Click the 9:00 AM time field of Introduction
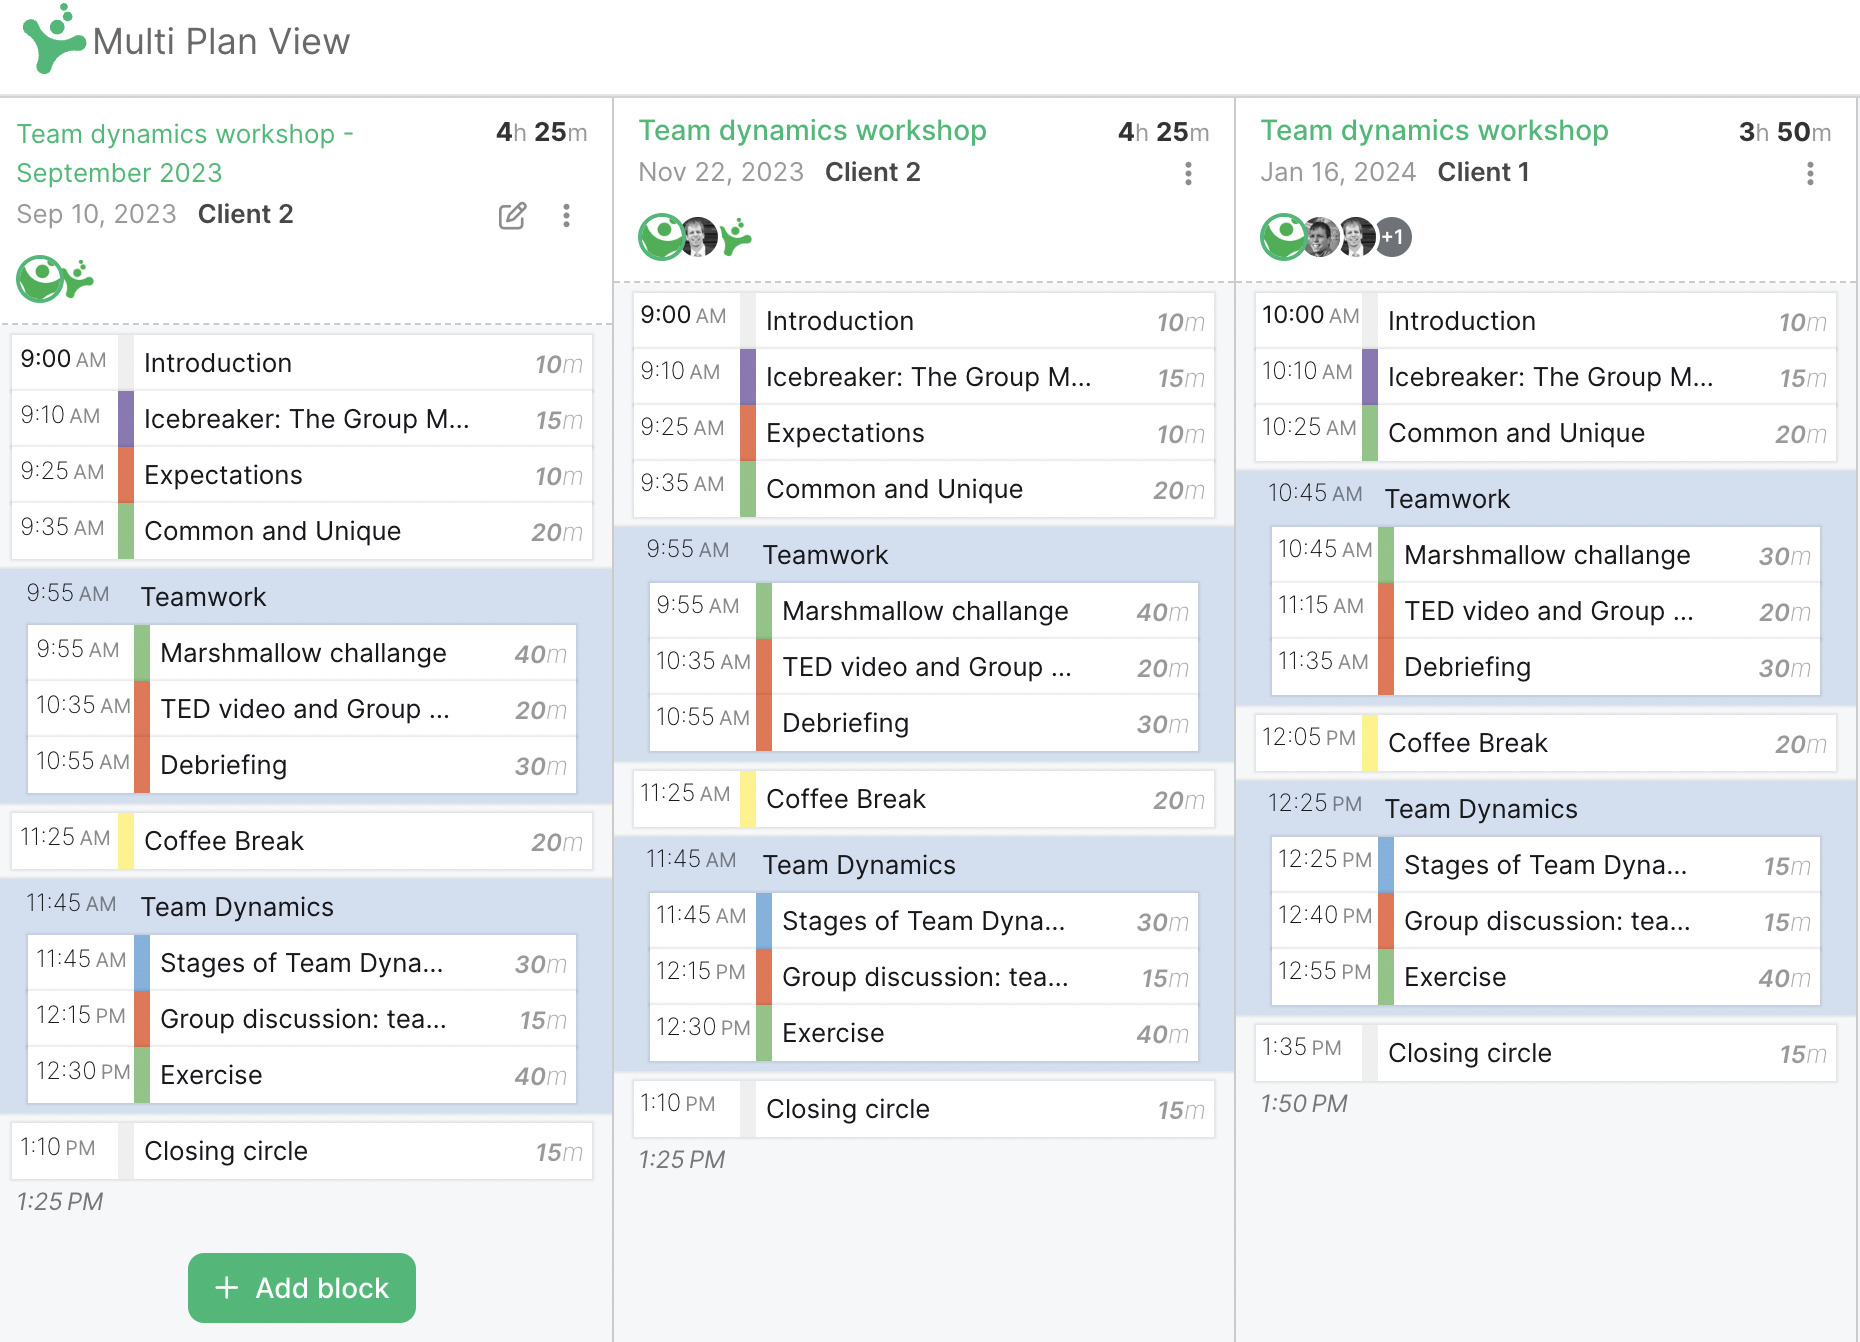1860x1342 pixels. [x=63, y=361]
